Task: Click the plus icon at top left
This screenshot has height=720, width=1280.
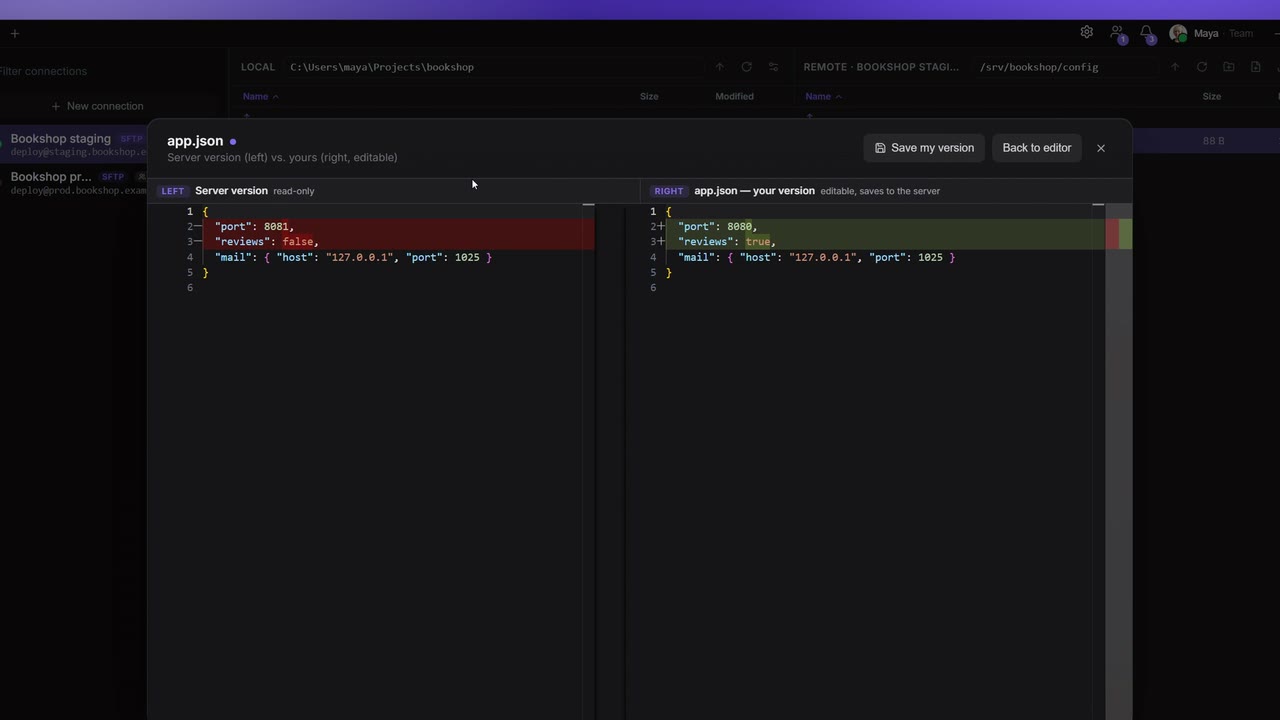Action: (14, 33)
